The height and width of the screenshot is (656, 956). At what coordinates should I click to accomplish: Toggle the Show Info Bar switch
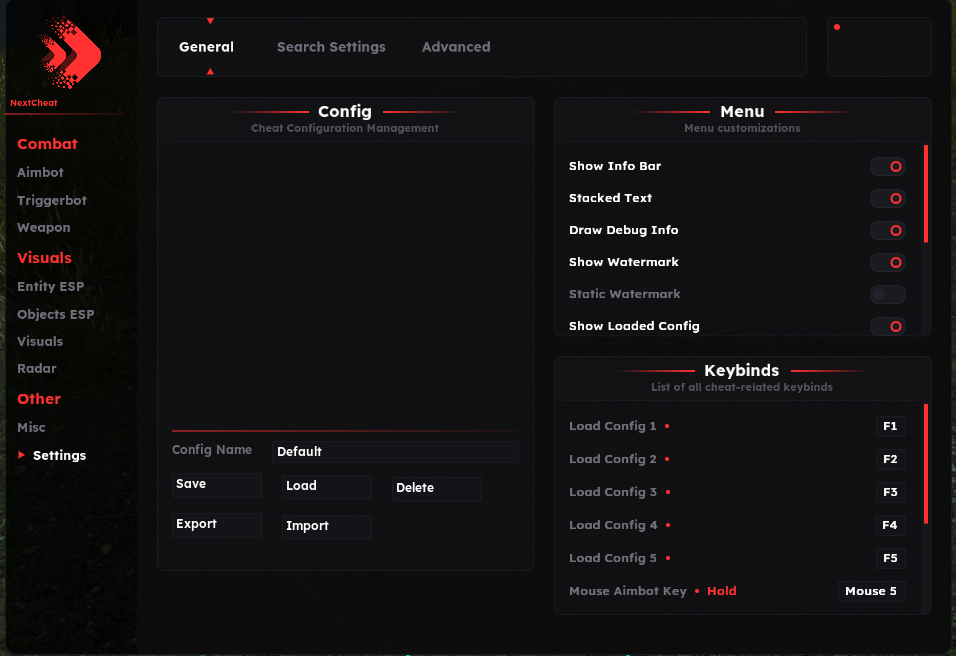[887, 167]
